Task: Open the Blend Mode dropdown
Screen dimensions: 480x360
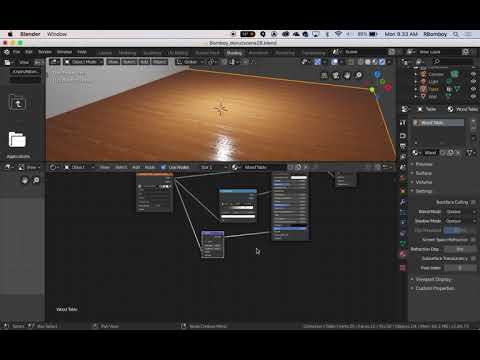Action: 461,212
